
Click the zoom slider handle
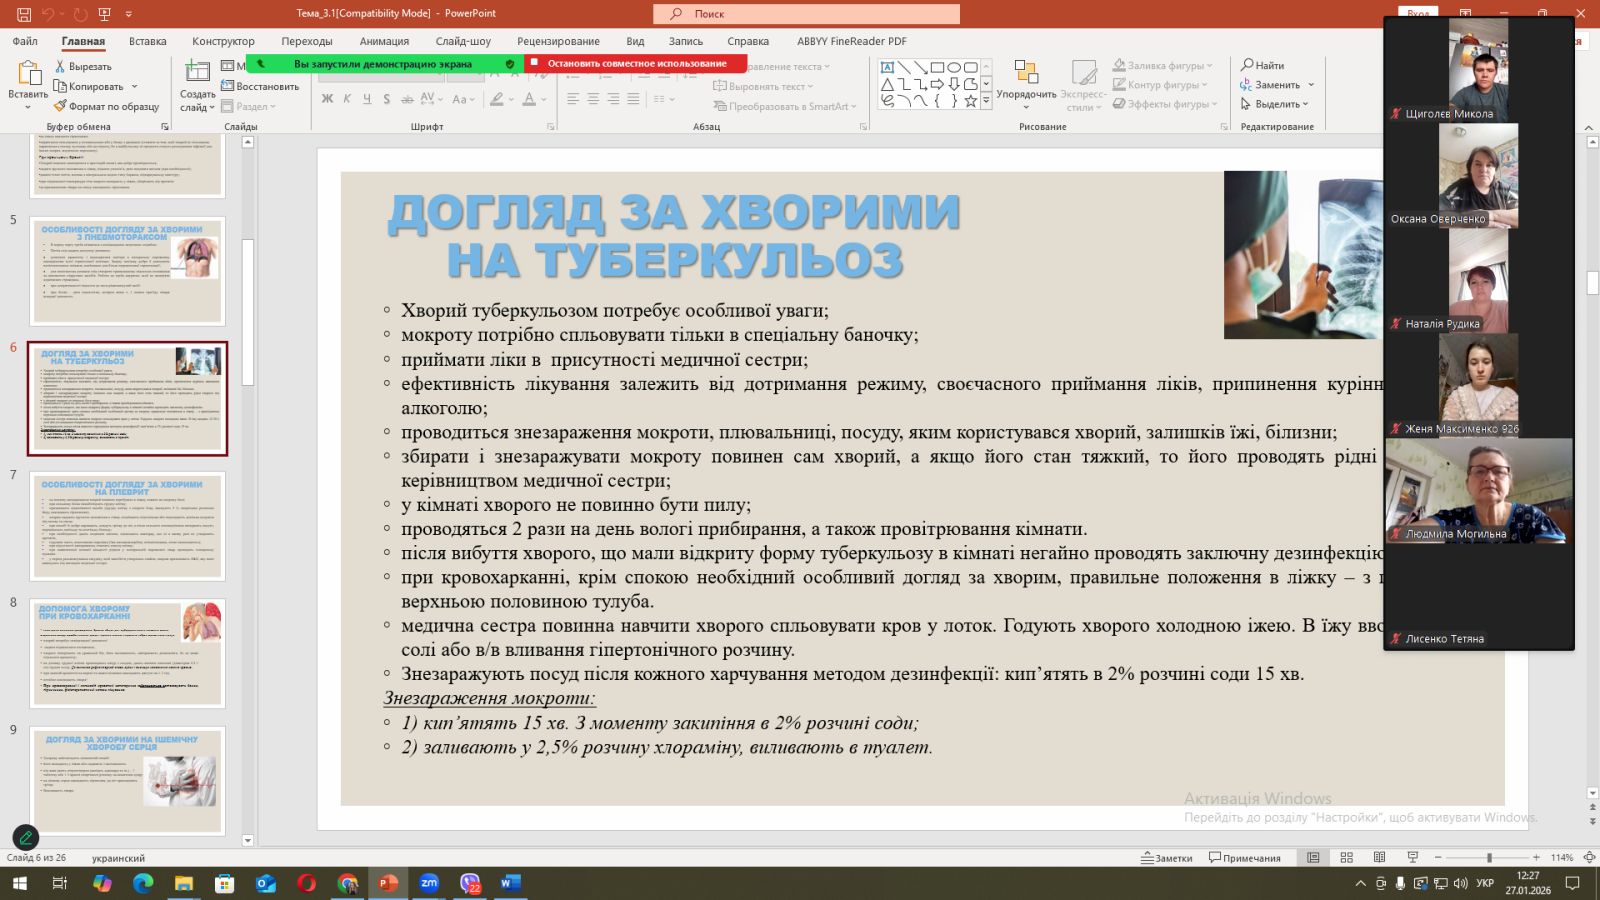point(1489,858)
